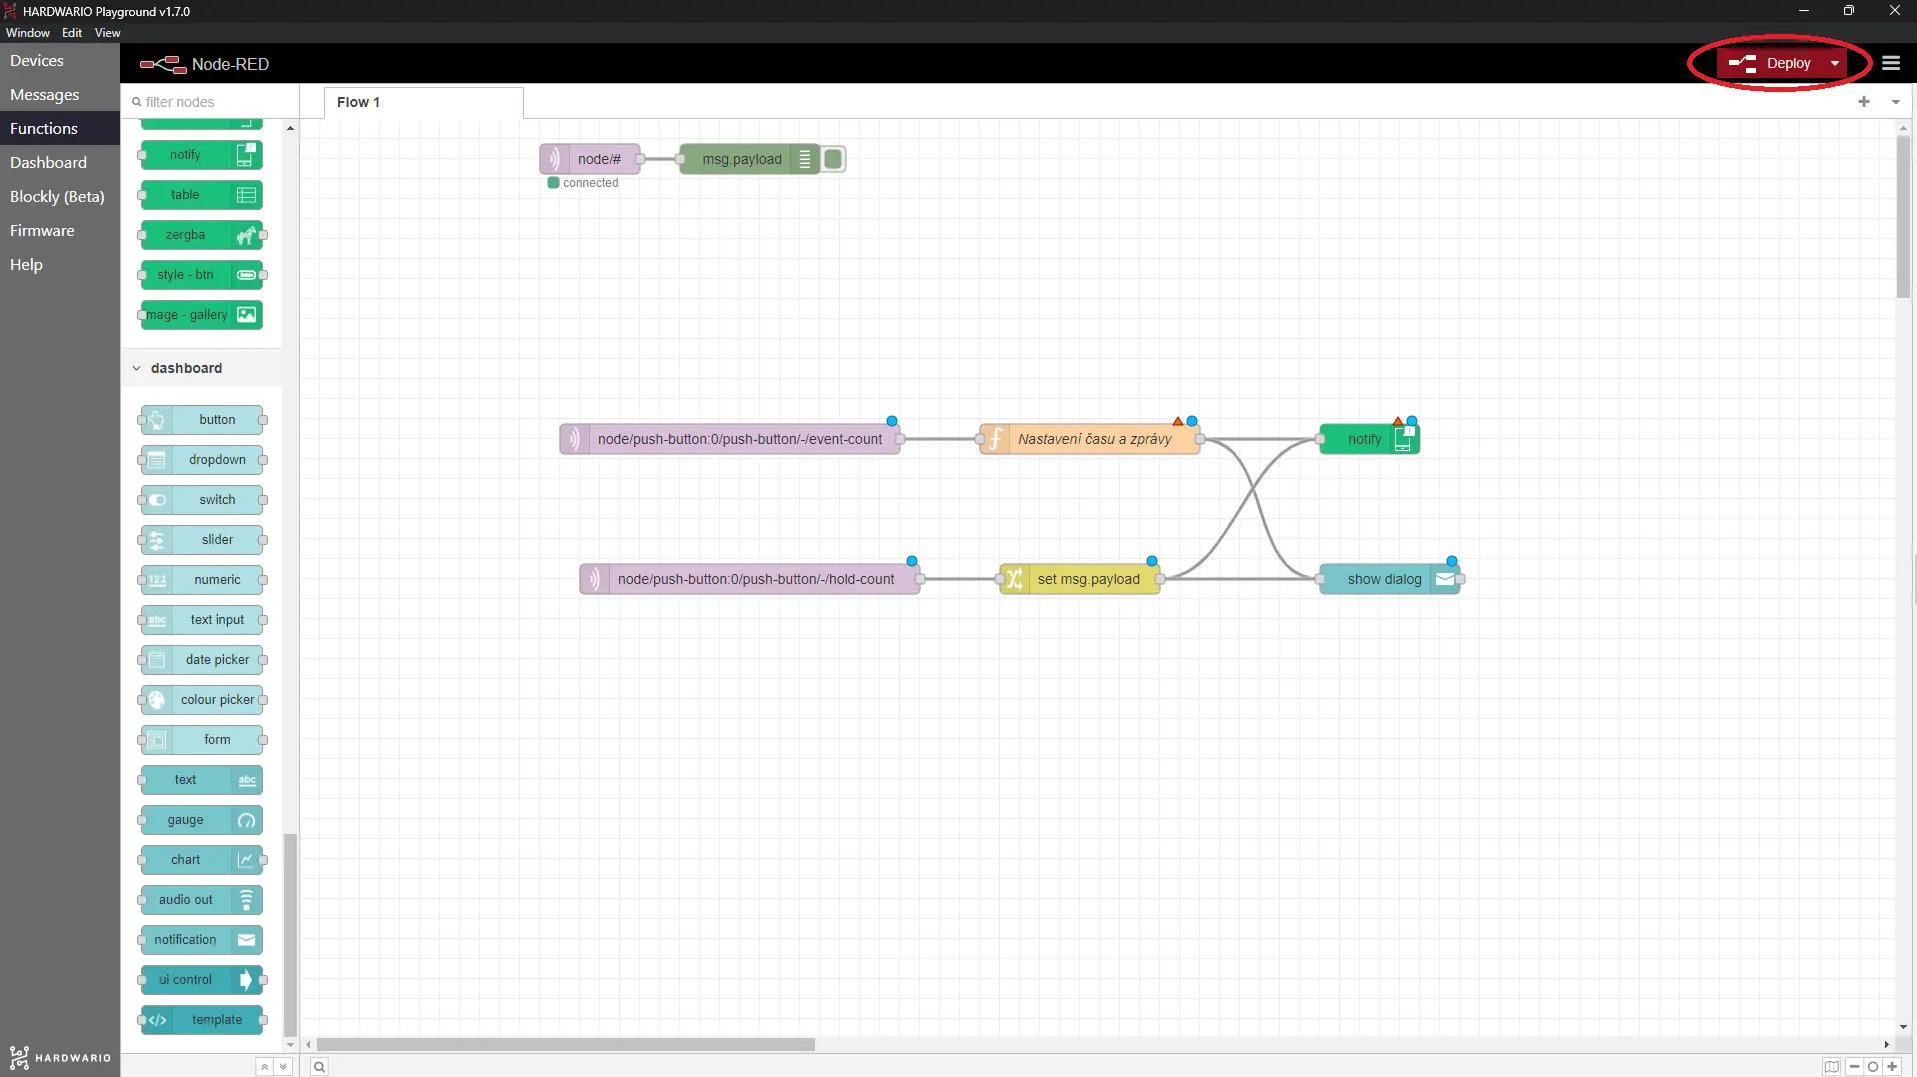
Task: Select the notify palette node
Action: pos(201,155)
